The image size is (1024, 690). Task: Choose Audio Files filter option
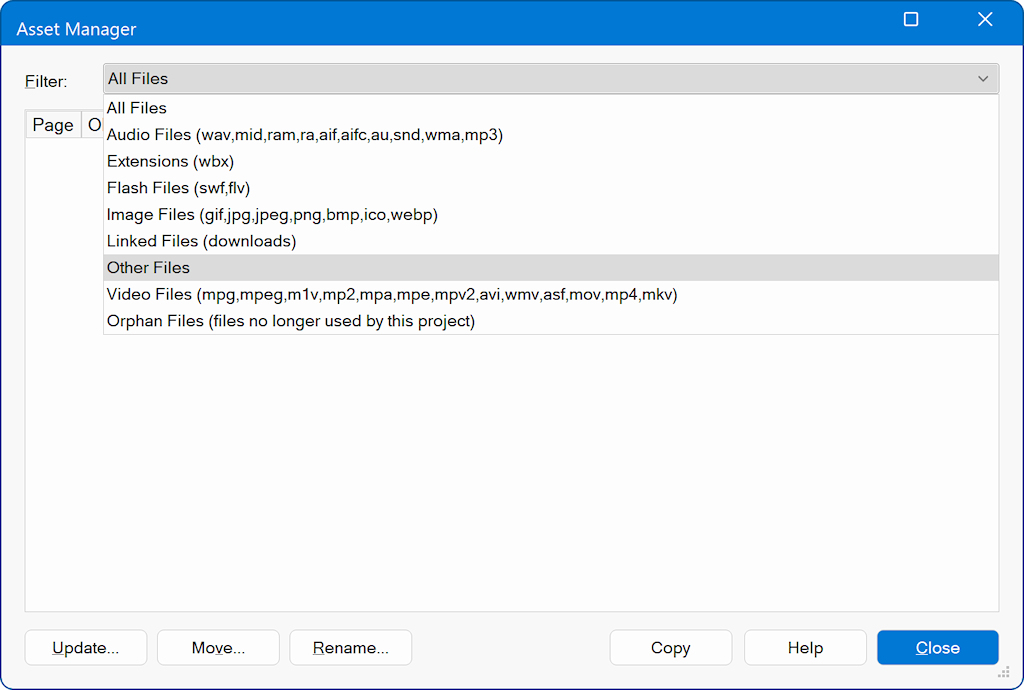pyautogui.click(x=304, y=135)
